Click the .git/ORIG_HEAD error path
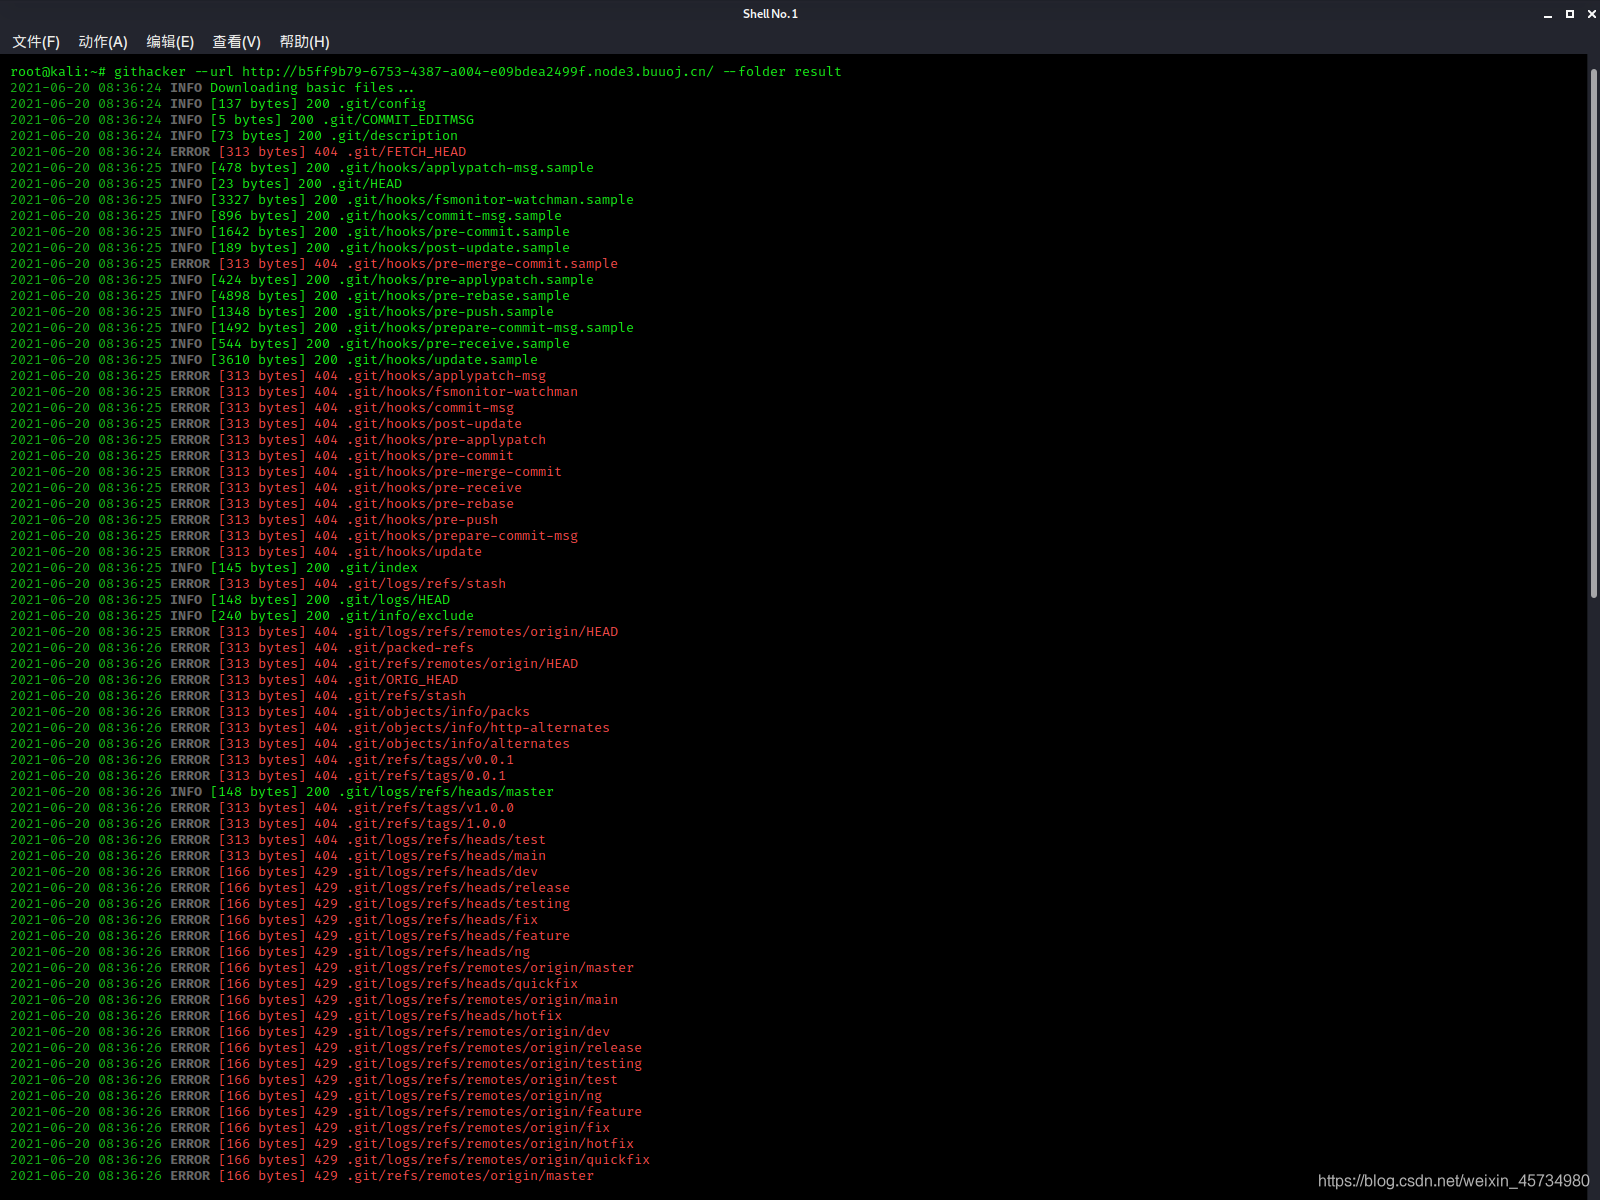 click(402, 680)
